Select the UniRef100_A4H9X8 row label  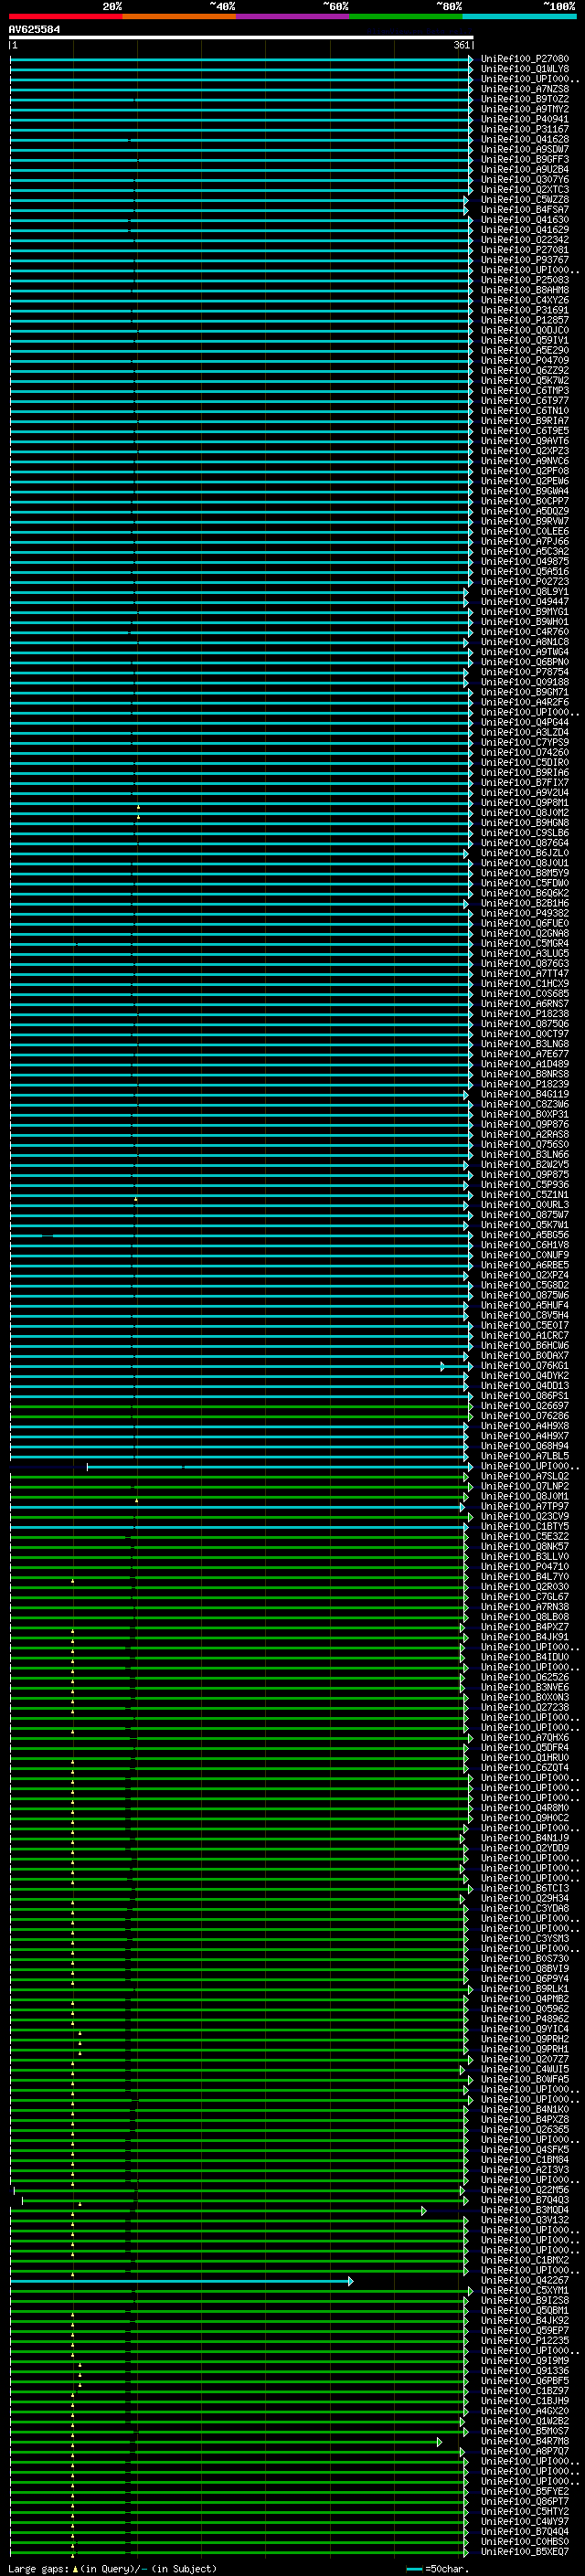(x=524, y=1426)
